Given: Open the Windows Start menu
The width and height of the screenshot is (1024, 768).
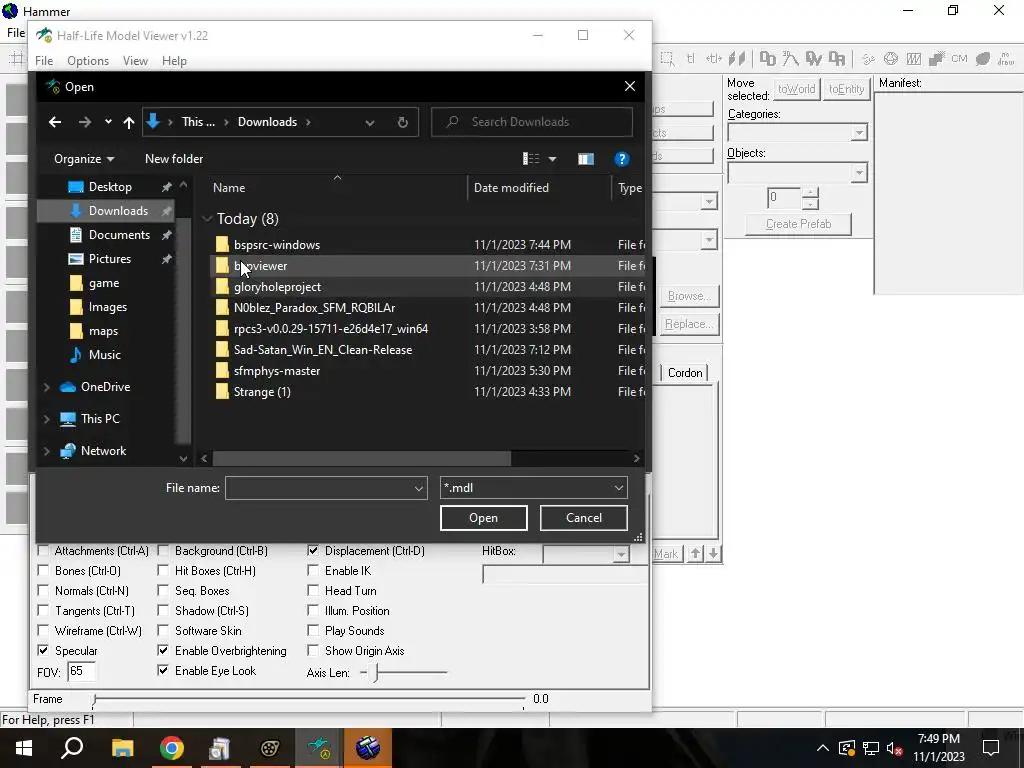Looking at the screenshot, I should (x=24, y=748).
